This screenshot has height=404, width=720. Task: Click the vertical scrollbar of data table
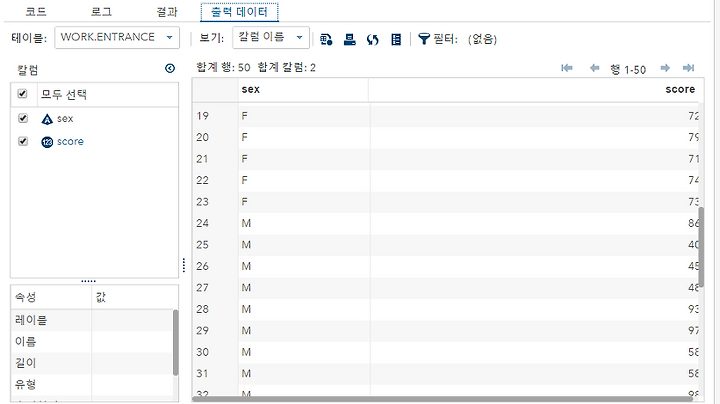(701, 247)
